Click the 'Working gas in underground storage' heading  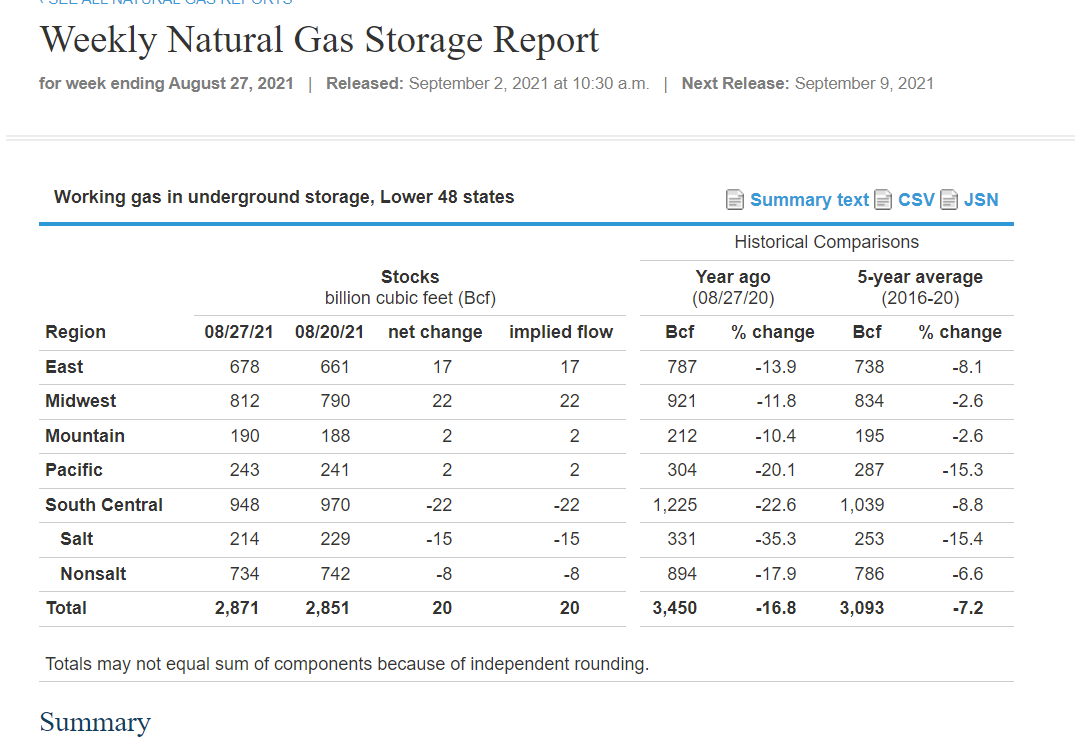pyautogui.click(x=284, y=197)
